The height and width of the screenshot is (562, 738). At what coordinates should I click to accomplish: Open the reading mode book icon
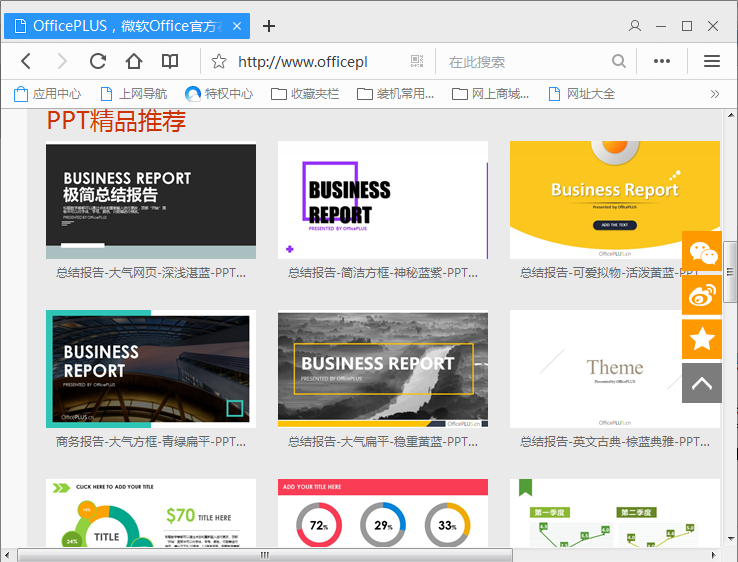pos(170,61)
